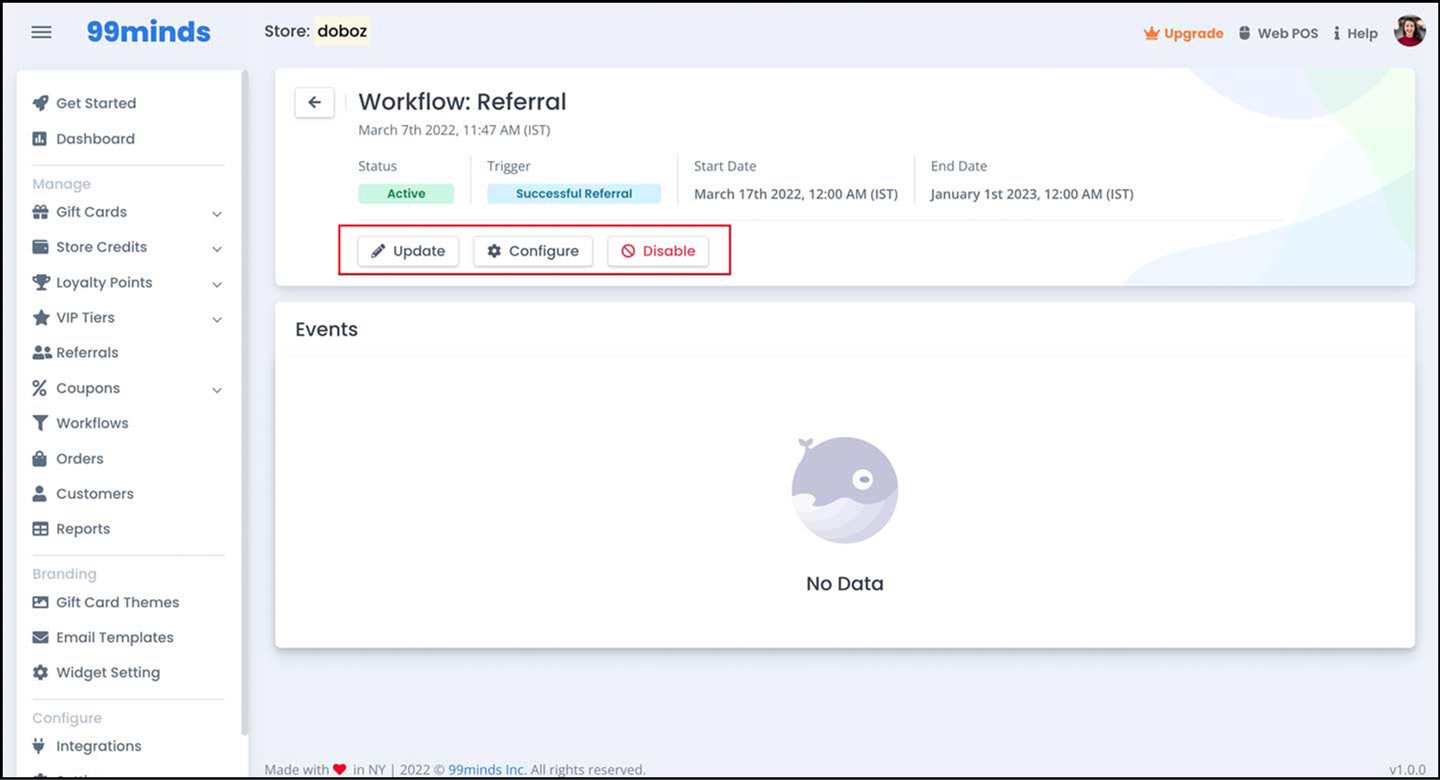The height and width of the screenshot is (780, 1440).
Task: Click the Get Started rocket icon
Action: tap(40, 103)
